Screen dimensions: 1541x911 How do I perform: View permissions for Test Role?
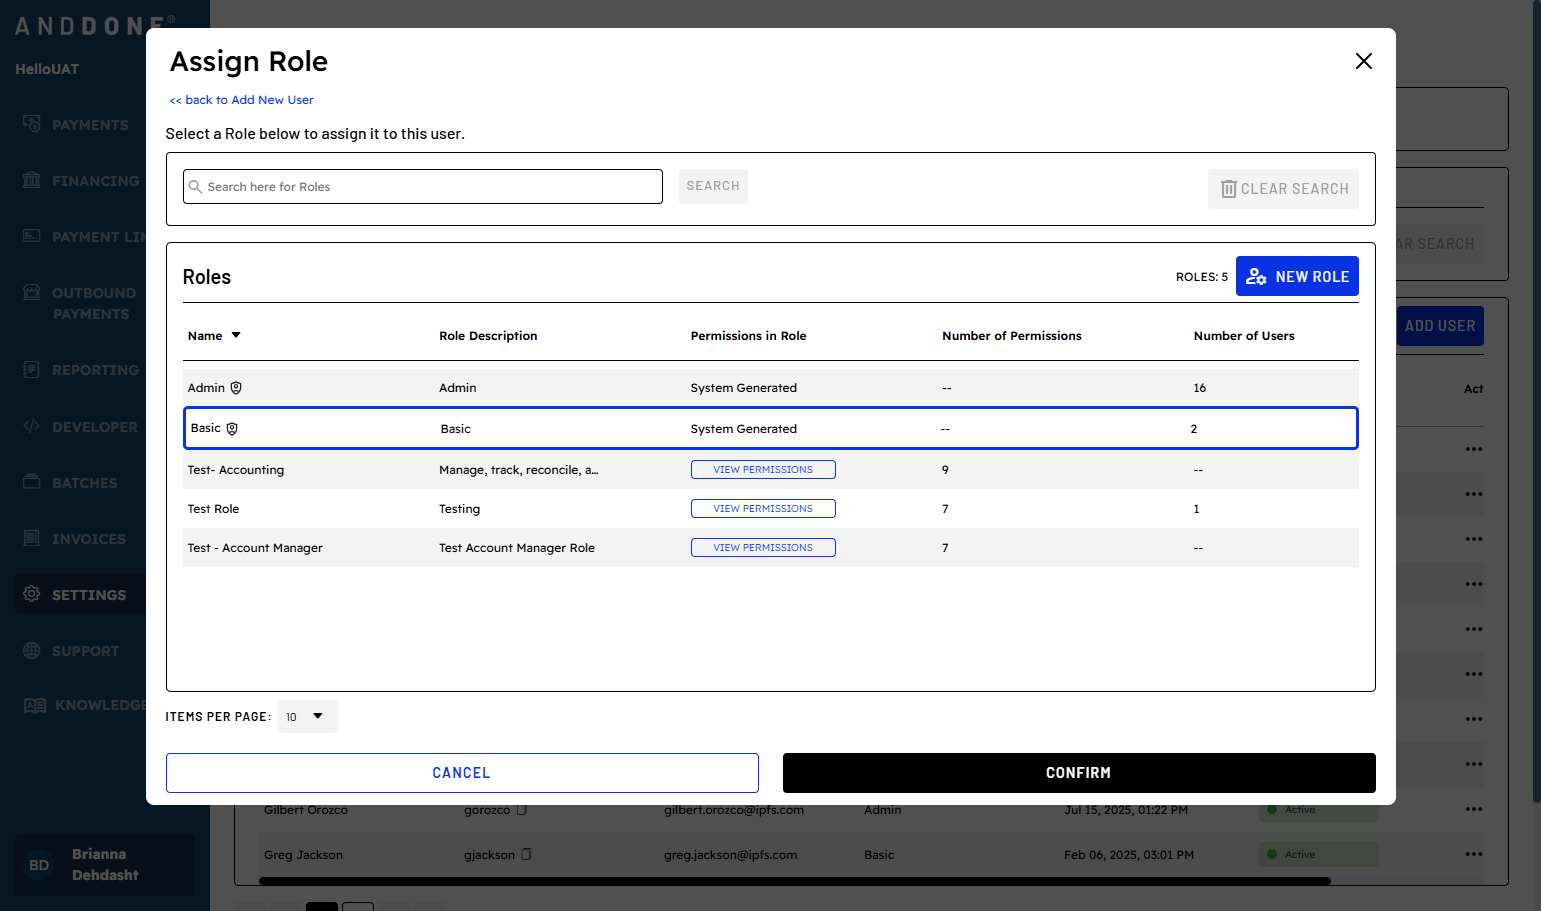[x=763, y=509]
